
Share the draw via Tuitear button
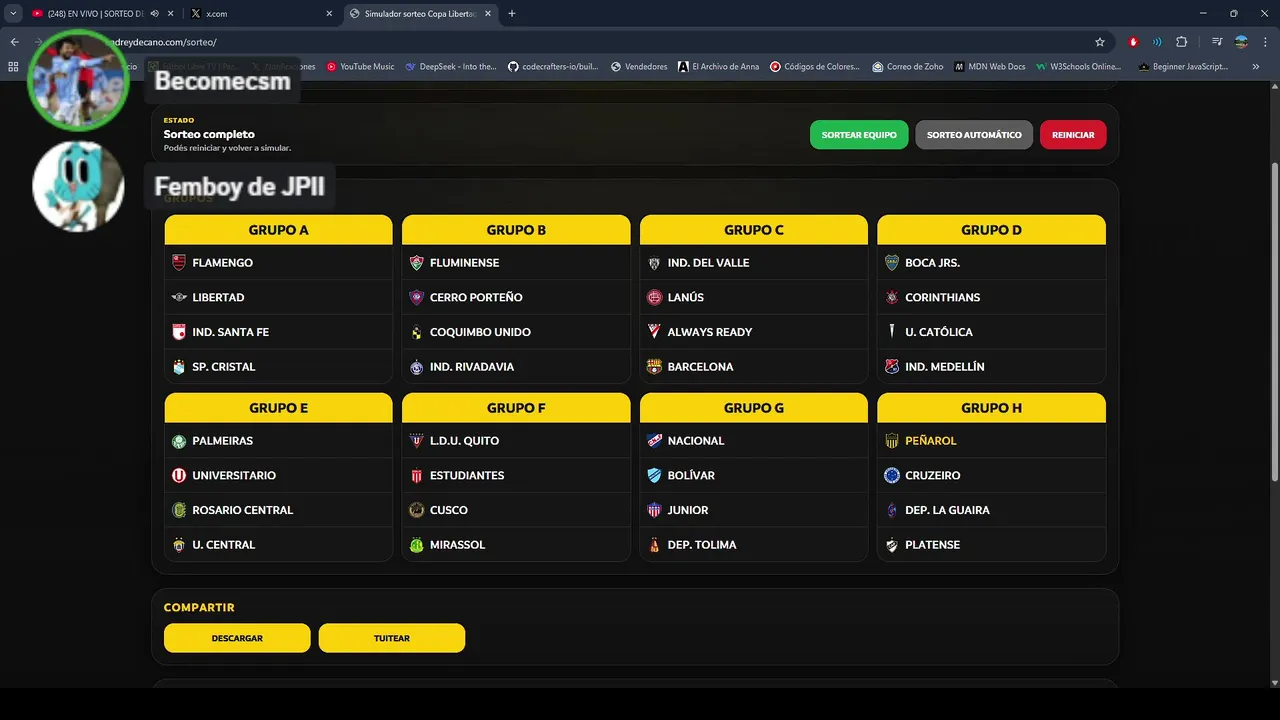coord(392,638)
